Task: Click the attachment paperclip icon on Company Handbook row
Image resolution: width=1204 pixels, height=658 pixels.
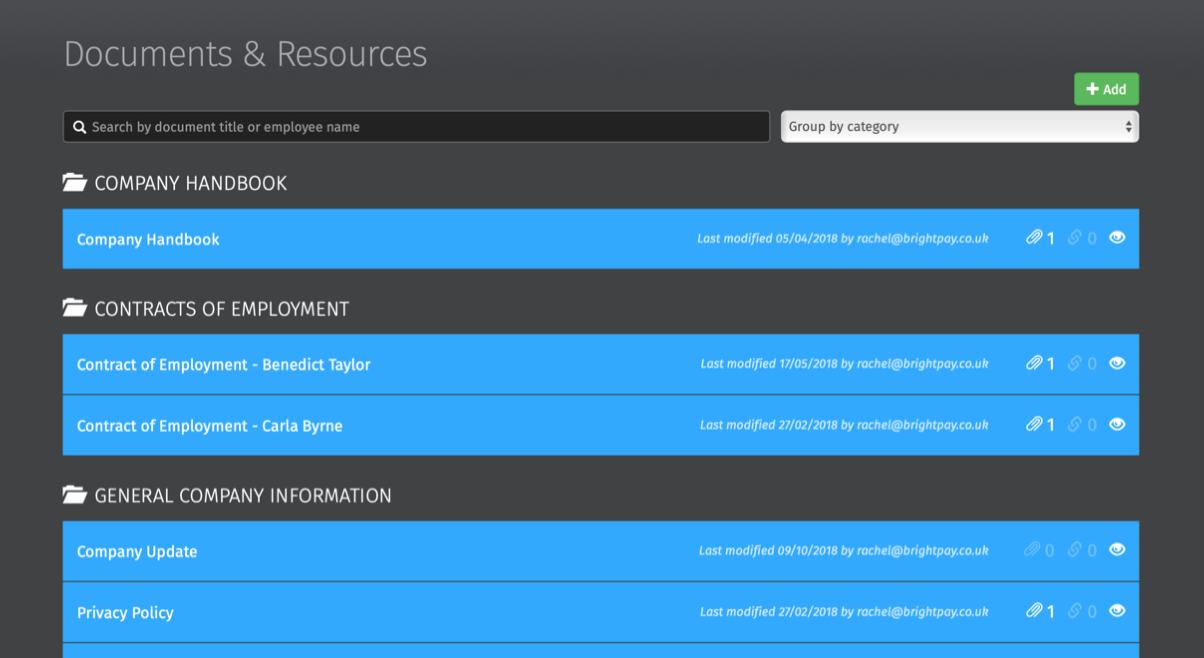Action: coord(1034,238)
